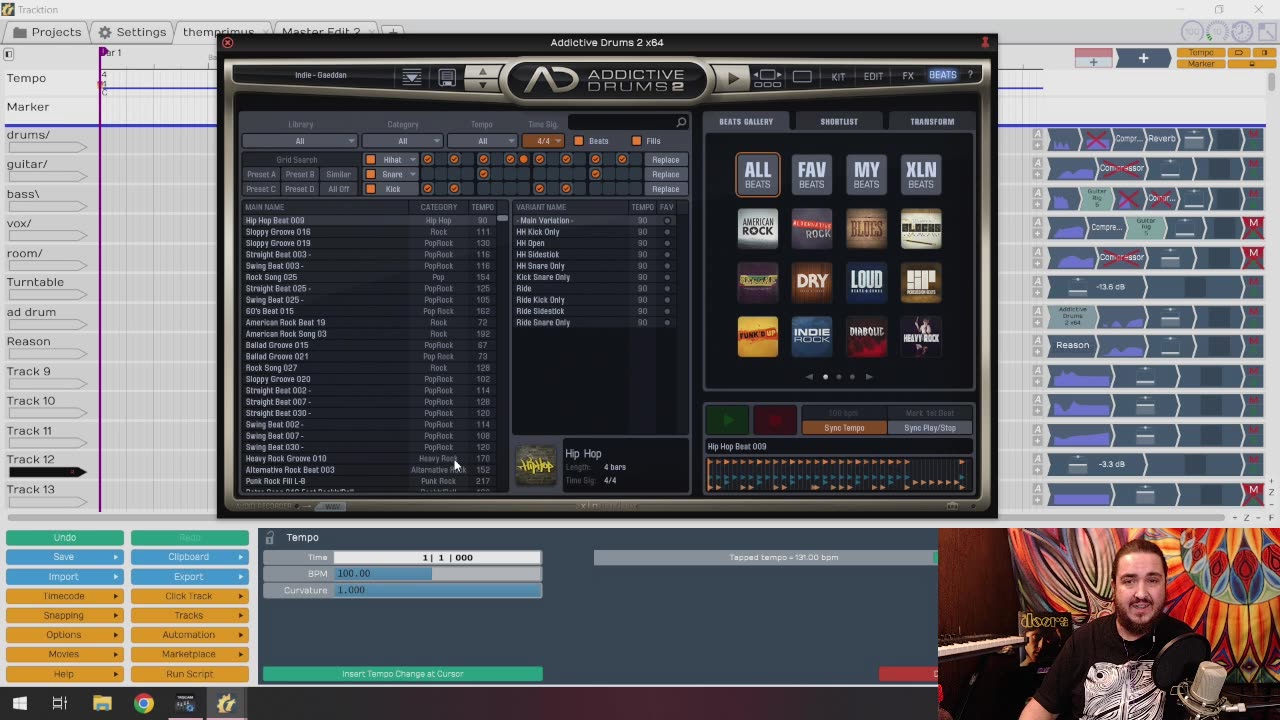The width and height of the screenshot is (1280, 720).
Task: Click the All Off button
Action: [339, 189]
